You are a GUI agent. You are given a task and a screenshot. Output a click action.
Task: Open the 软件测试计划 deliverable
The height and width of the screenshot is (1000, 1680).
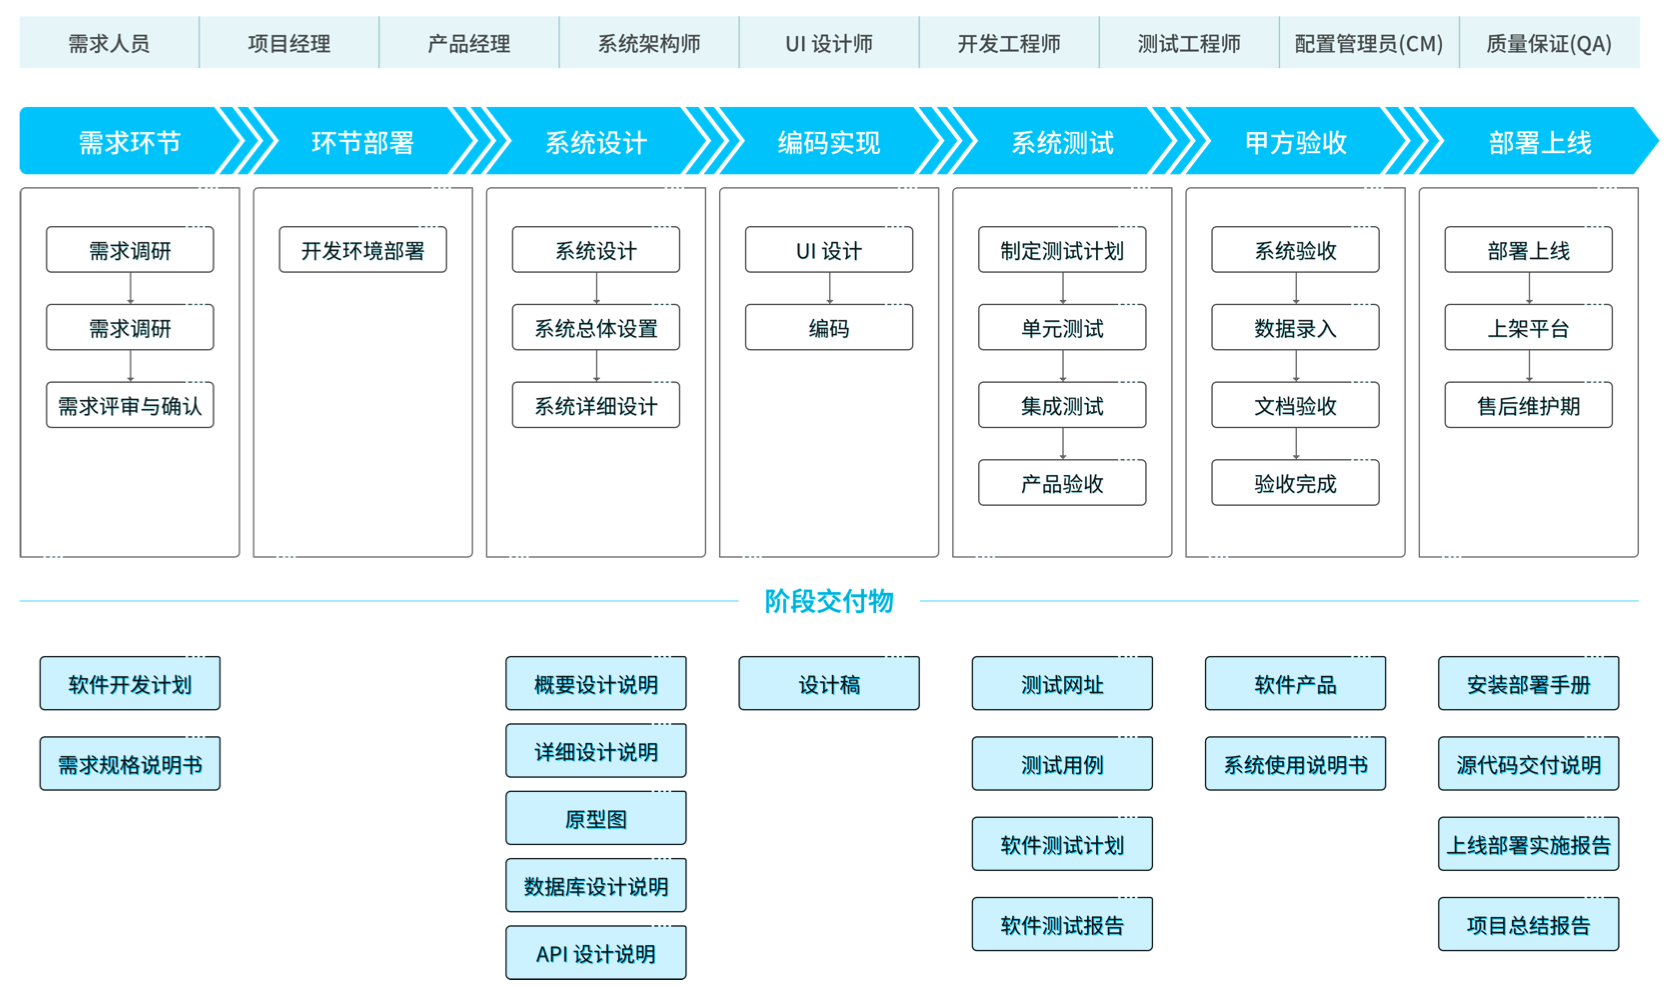point(1062,844)
